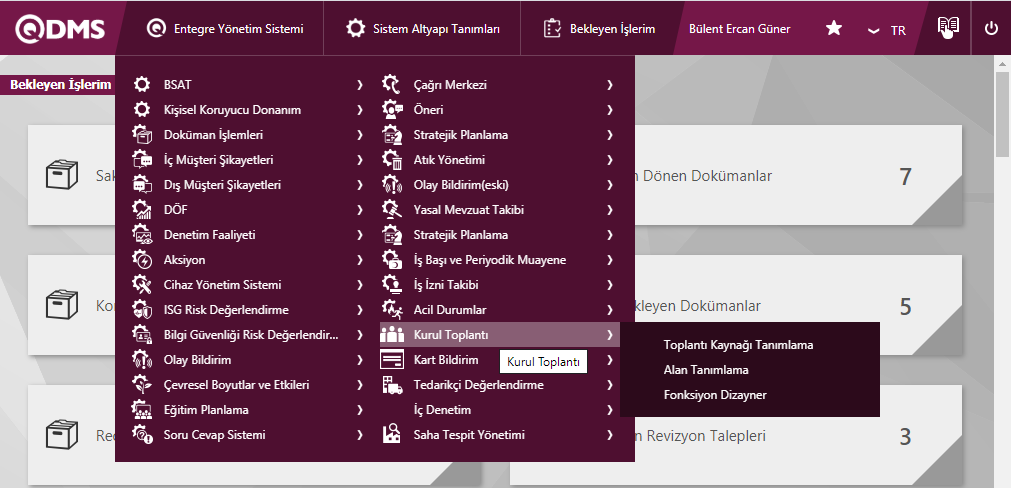Expand the İç Denetim submenu arrow
1011x488 pixels.
pyautogui.click(x=609, y=410)
